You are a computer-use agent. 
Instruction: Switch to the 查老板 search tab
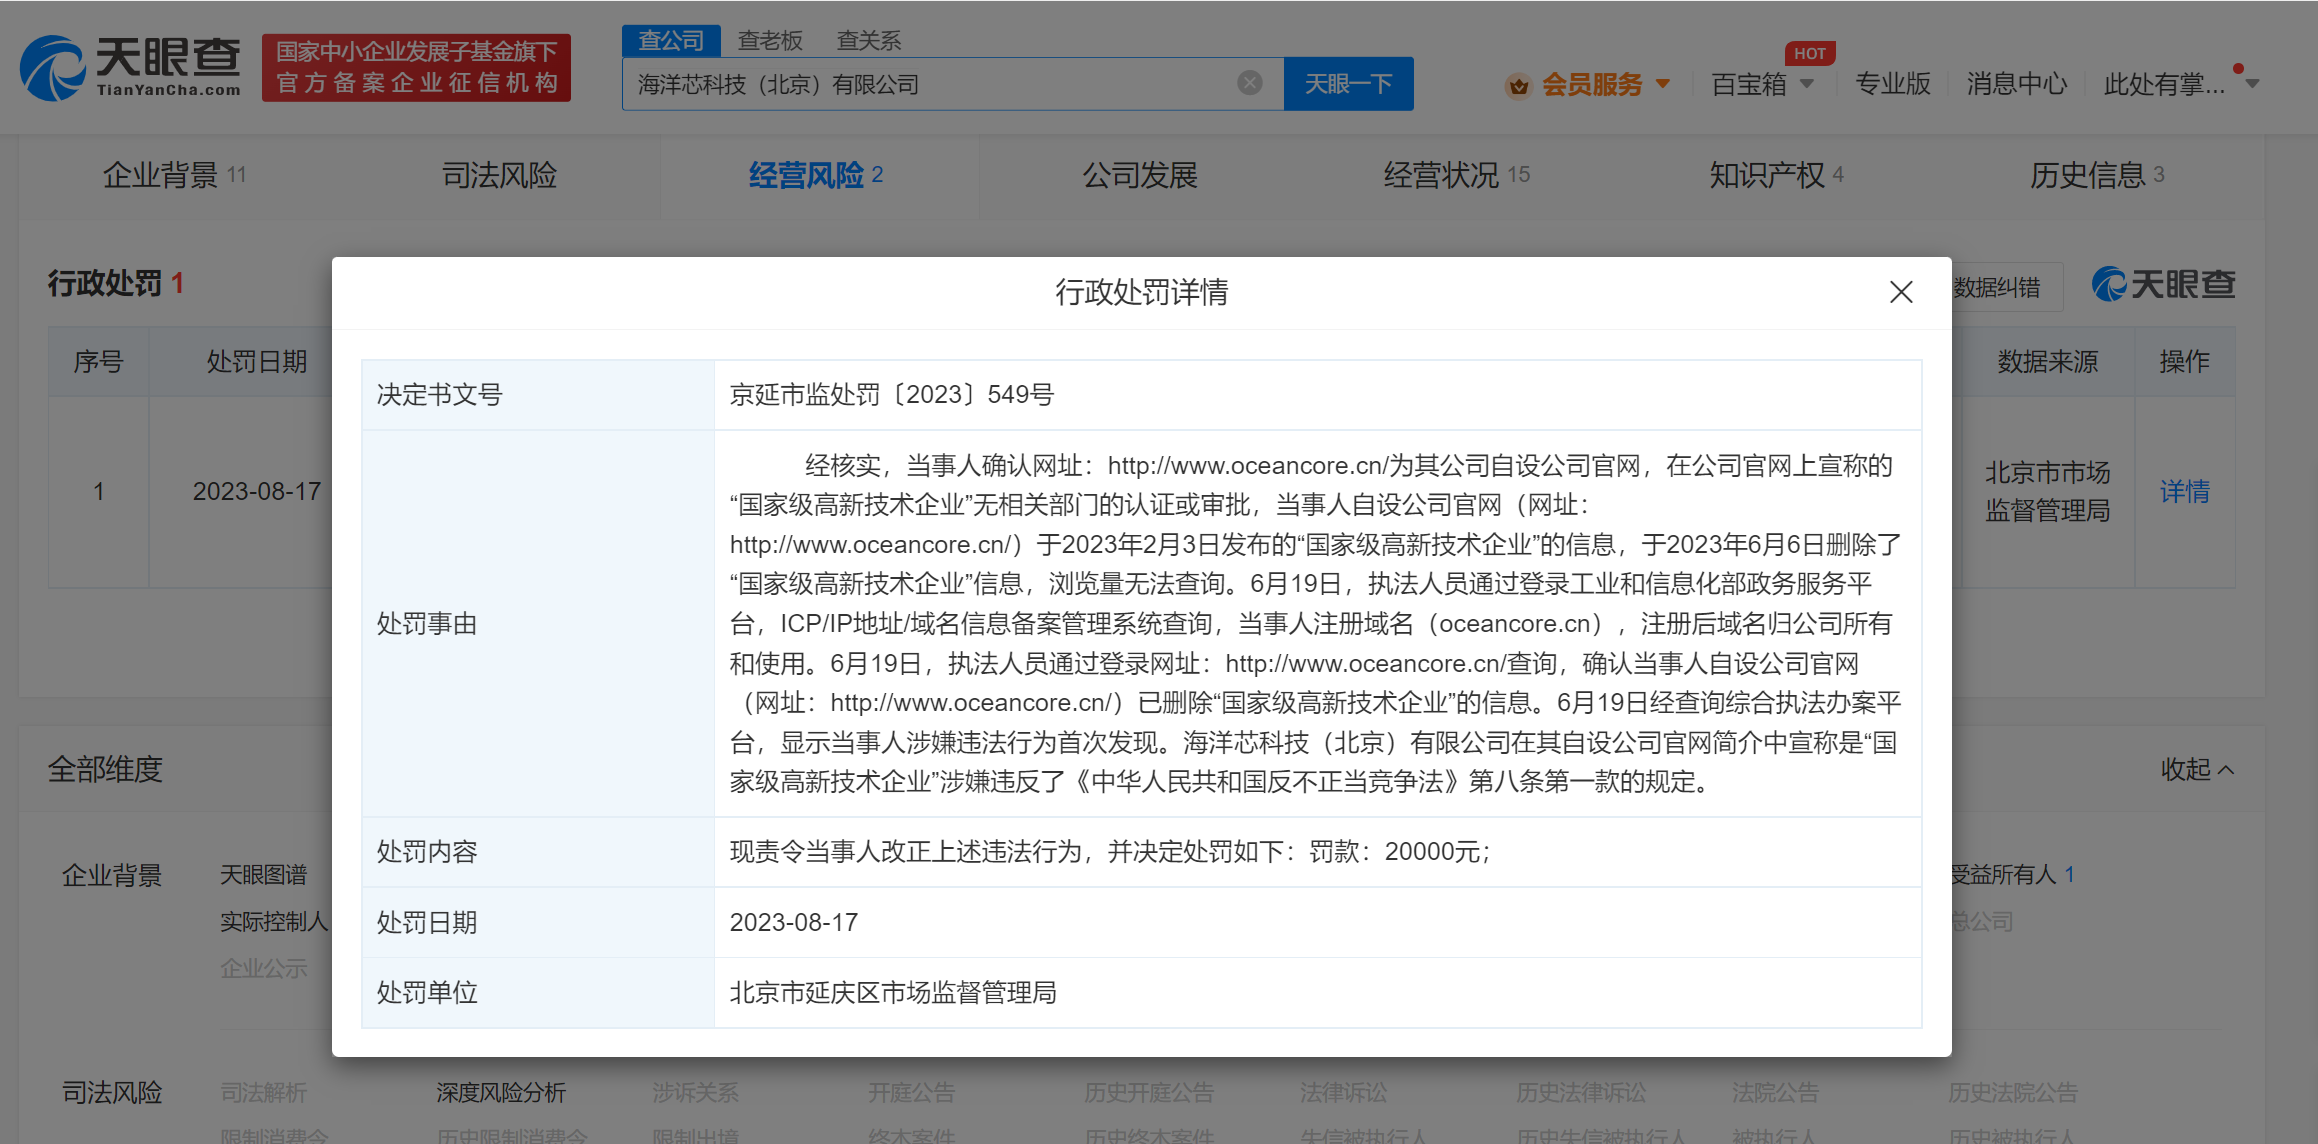(x=770, y=40)
